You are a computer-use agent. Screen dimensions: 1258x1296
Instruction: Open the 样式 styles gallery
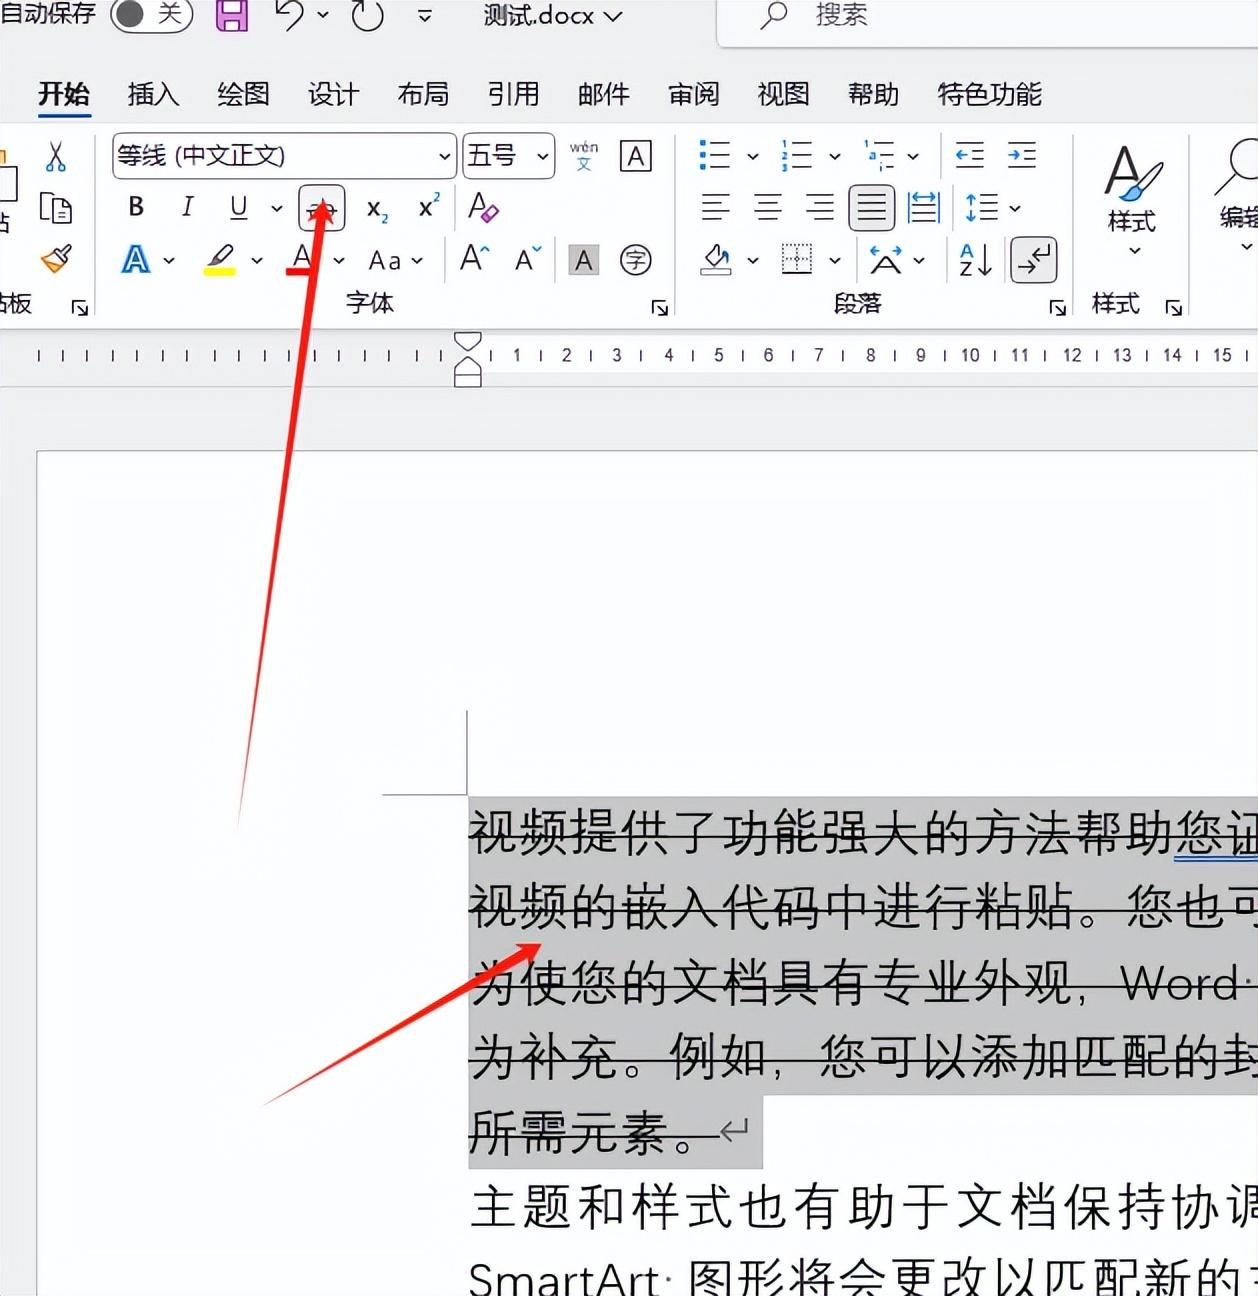[1134, 200]
